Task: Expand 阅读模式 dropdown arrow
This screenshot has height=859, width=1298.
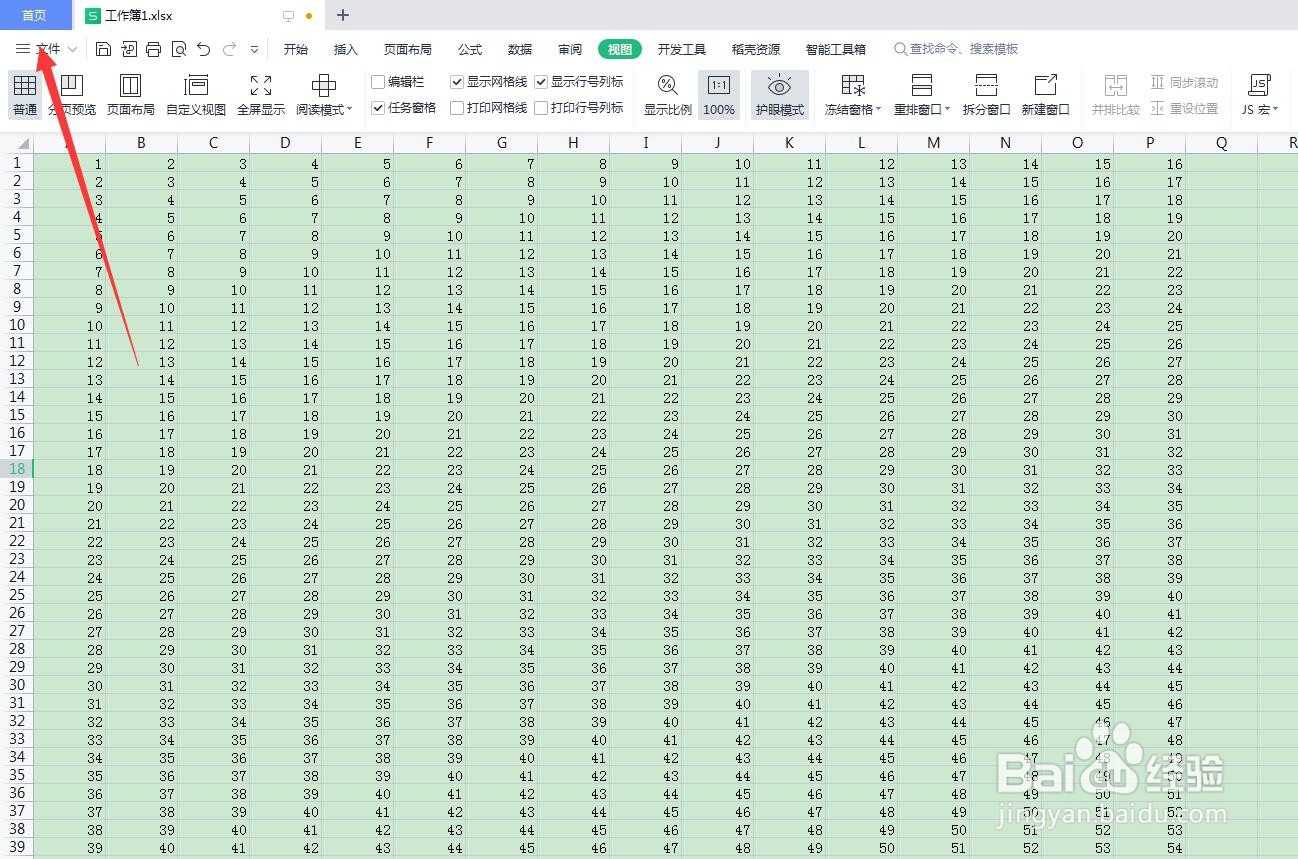Action: coord(350,110)
